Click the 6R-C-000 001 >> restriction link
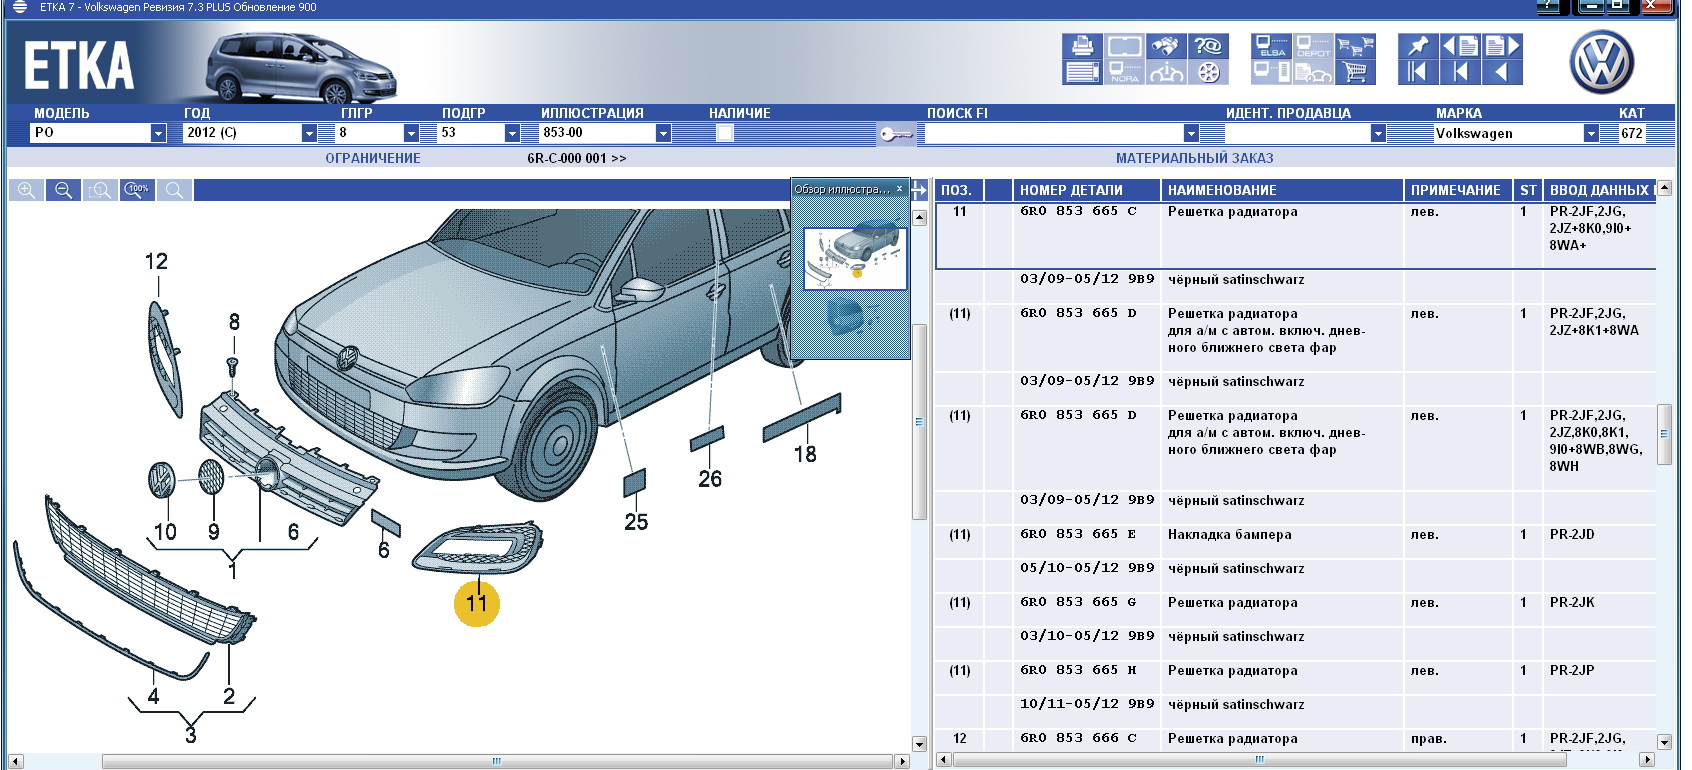 point(576,158)
